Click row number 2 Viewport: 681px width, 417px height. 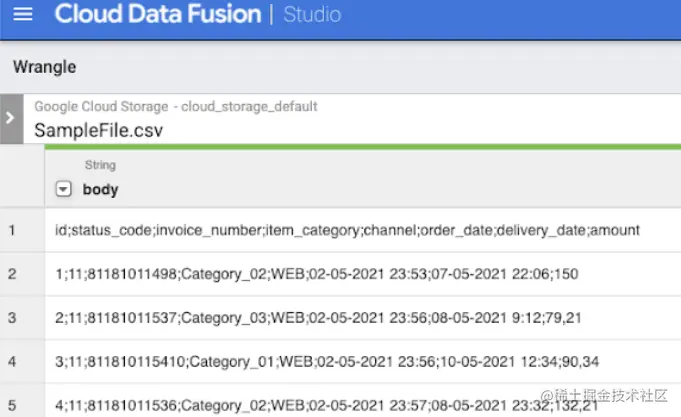point(12,274)
